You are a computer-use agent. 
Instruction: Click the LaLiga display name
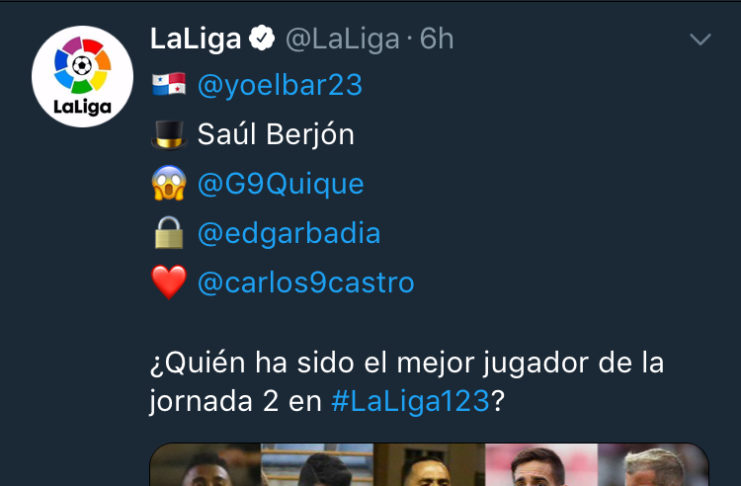[x=196, y=39]
